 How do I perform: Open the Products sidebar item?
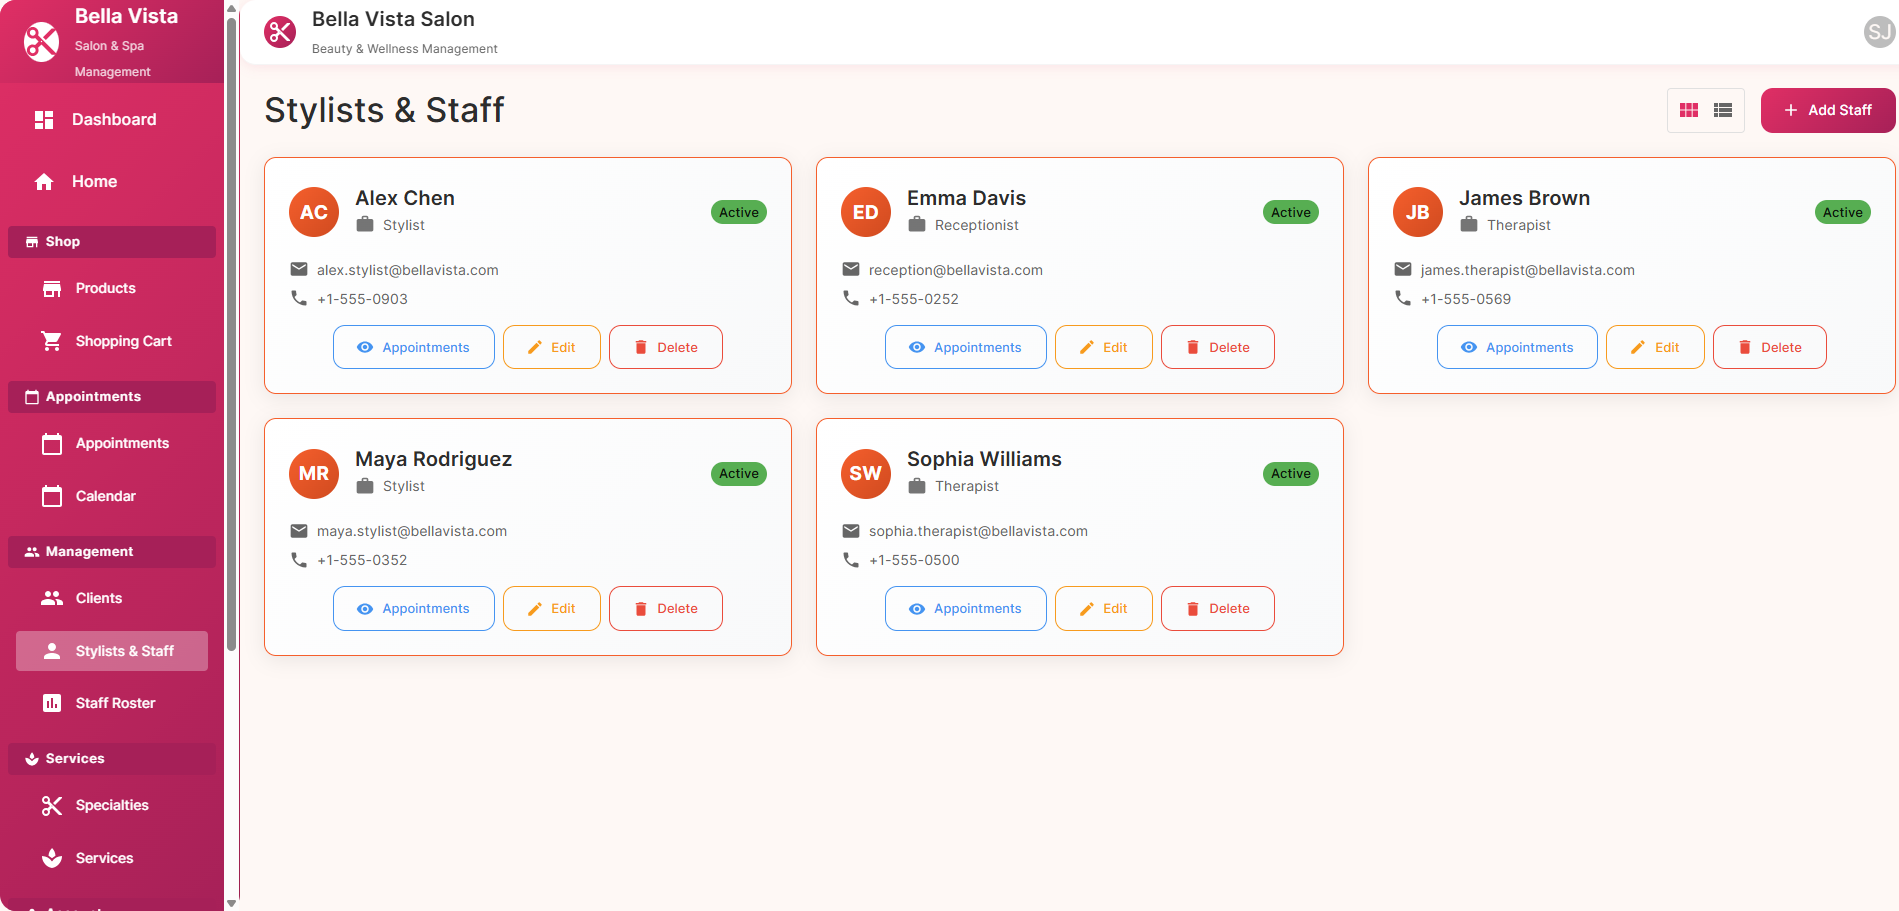pos(105,288)
